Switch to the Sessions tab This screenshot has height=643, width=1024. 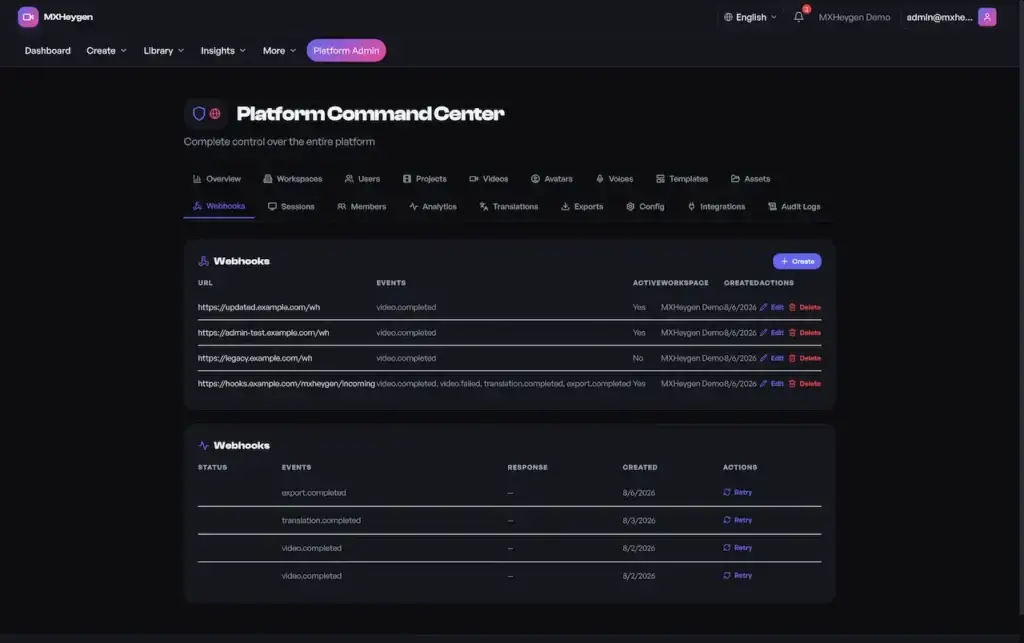tap(291, 206)
